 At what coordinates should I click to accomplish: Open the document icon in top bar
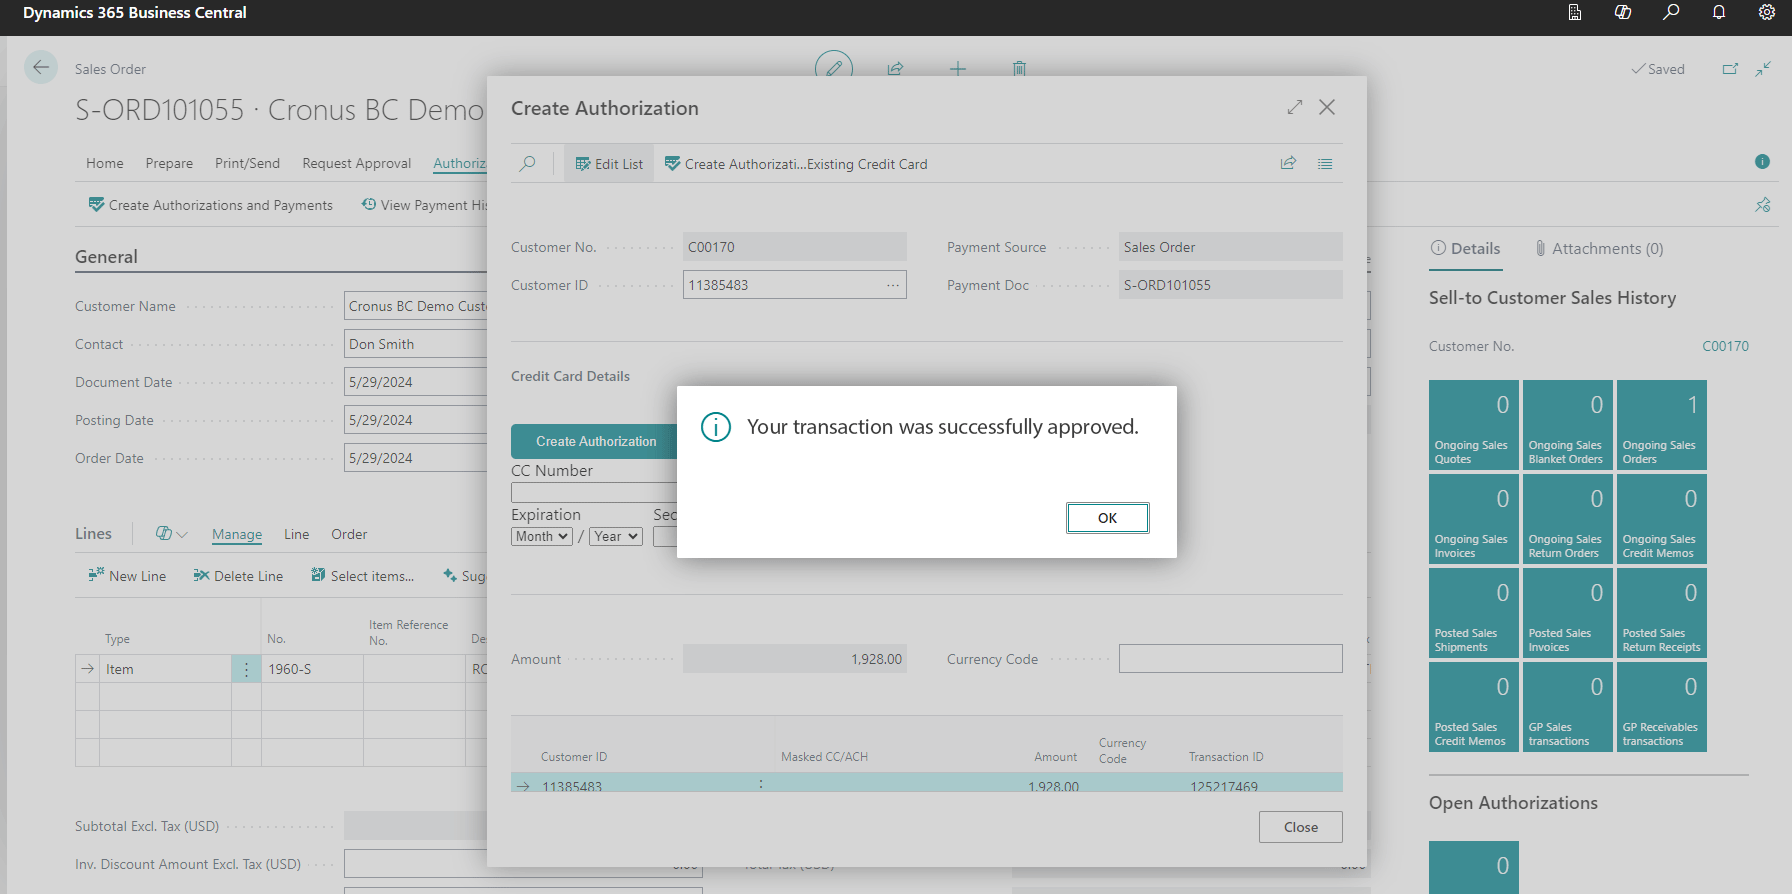pyautogui.click(x=1575, y=13)
